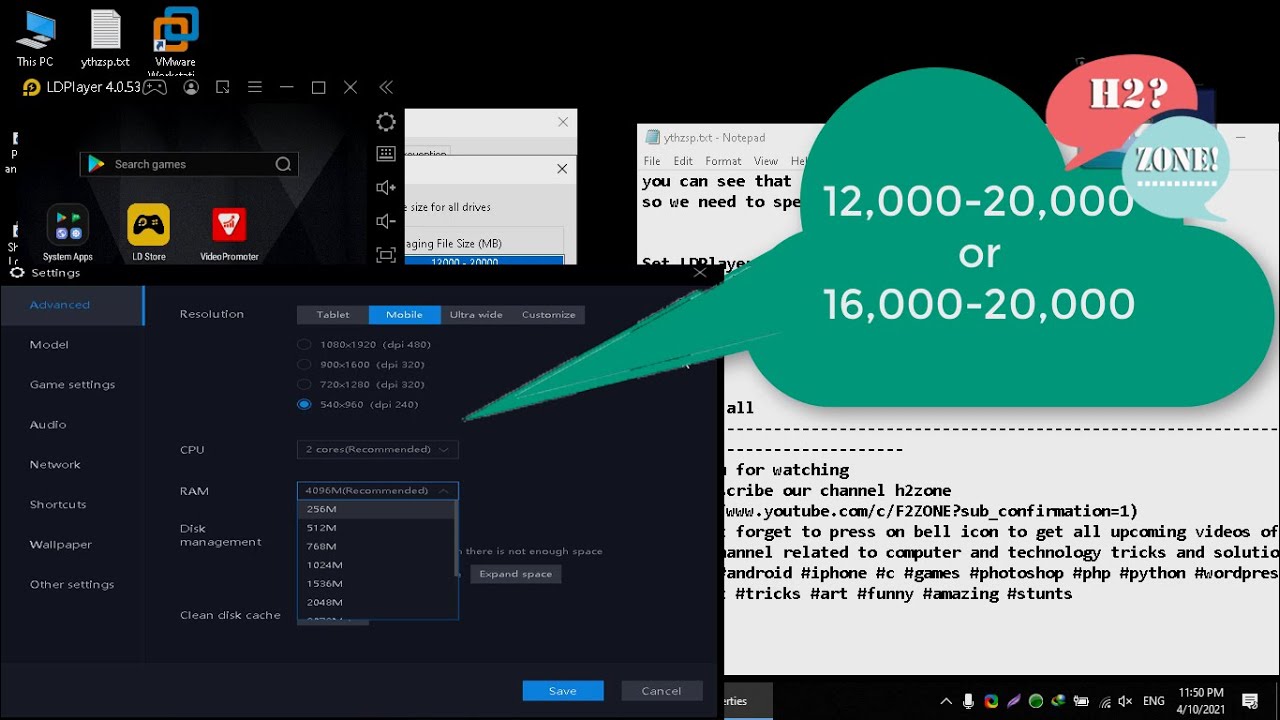Open the Advanced settings section
The width and height of the screenshot is (1280, 720).
(72, 304)
